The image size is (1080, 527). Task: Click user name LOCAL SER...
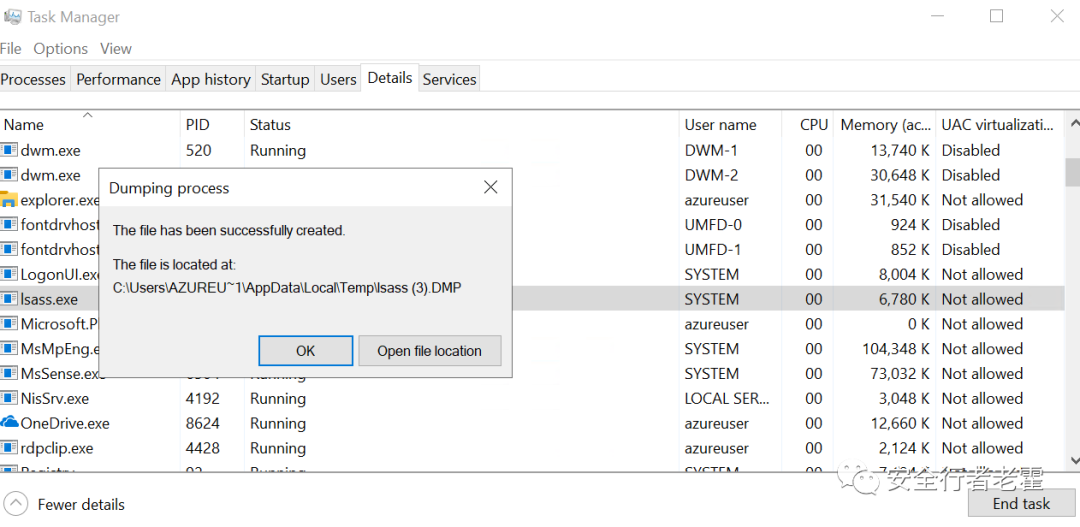(x=727, y=398)
